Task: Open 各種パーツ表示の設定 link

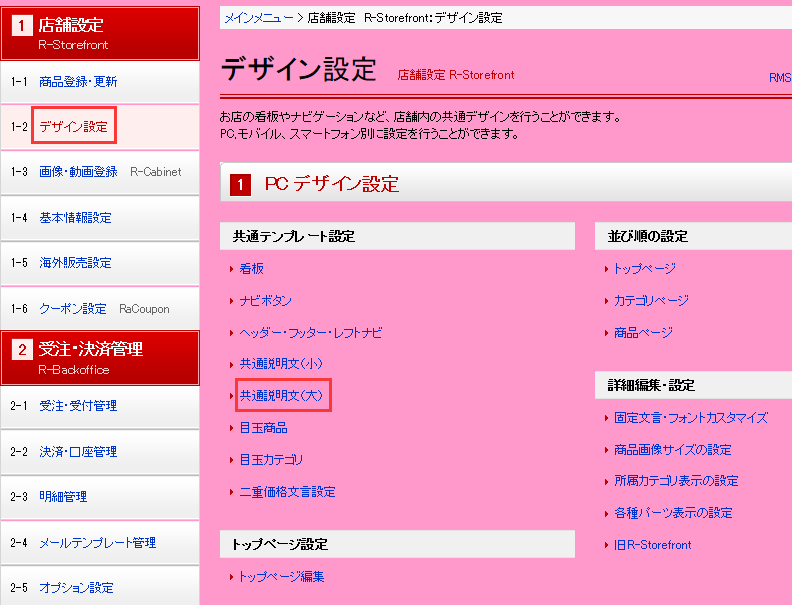Action: tap(673, 513)
